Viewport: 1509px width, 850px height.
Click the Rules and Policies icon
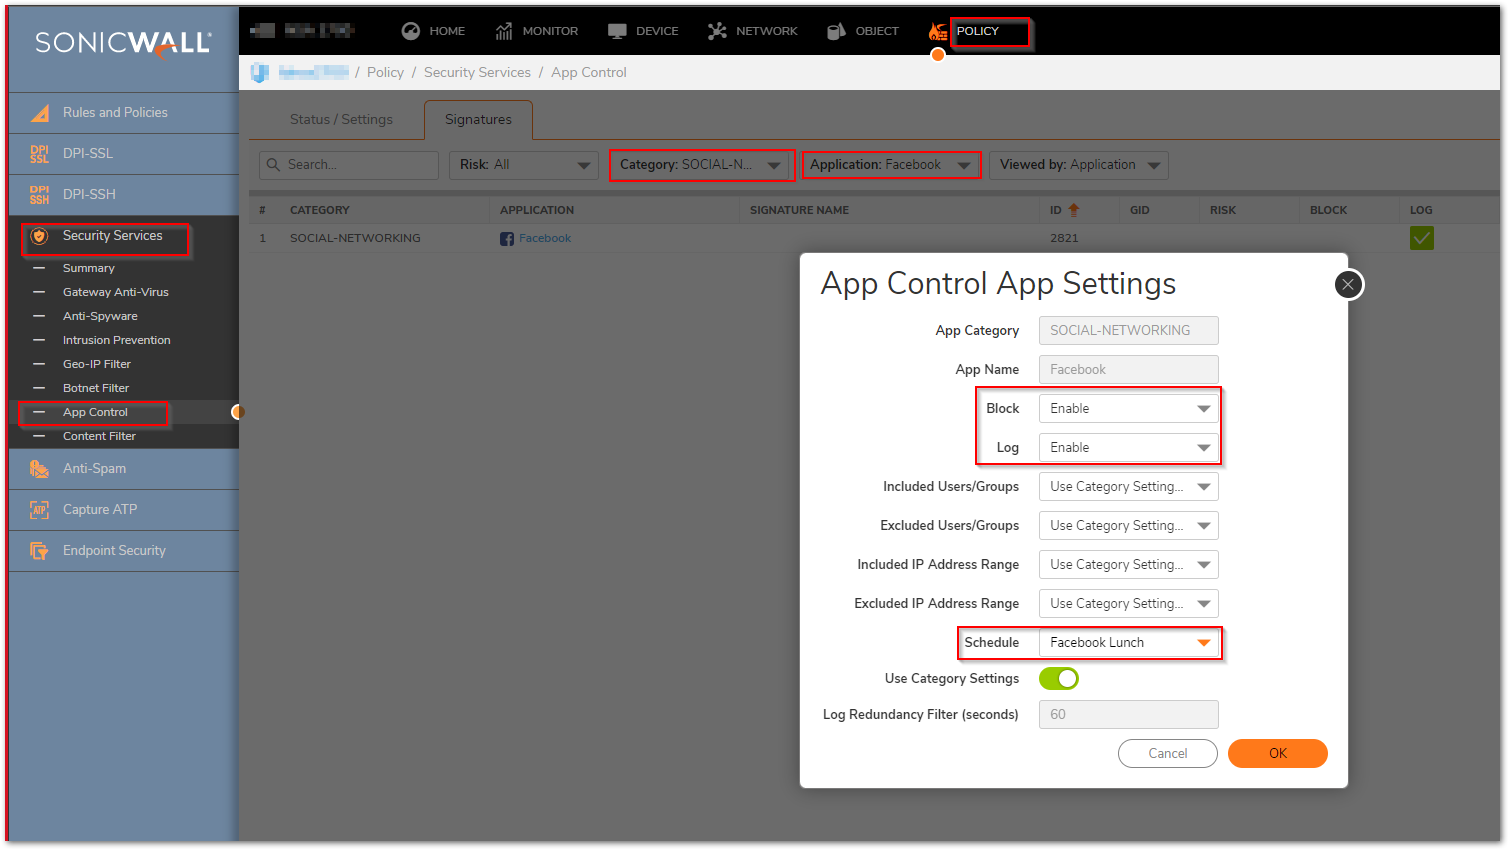click(x=39, y=113)
